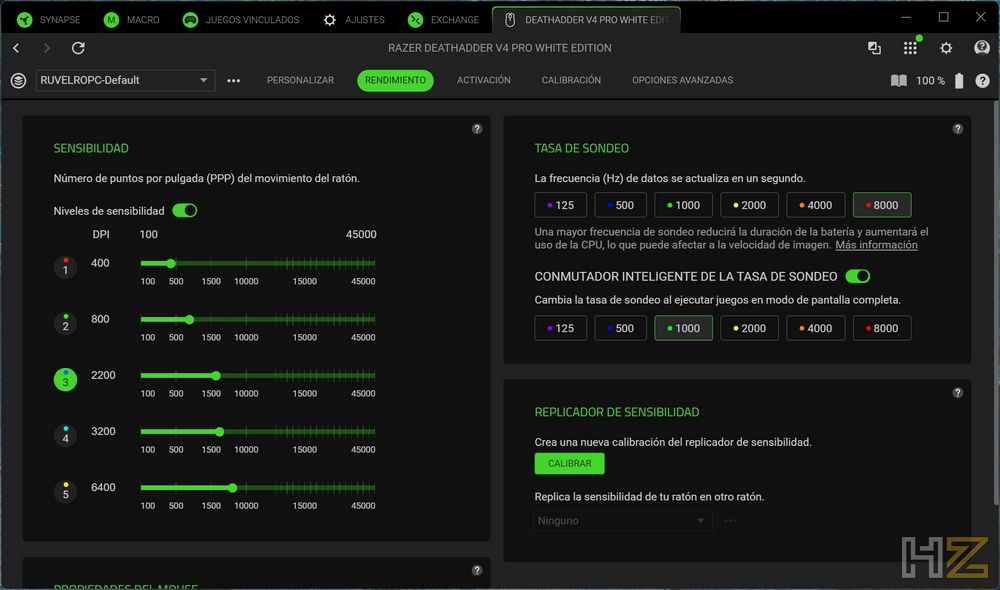
Task: Open settings gear at top right
Action: 946,48
